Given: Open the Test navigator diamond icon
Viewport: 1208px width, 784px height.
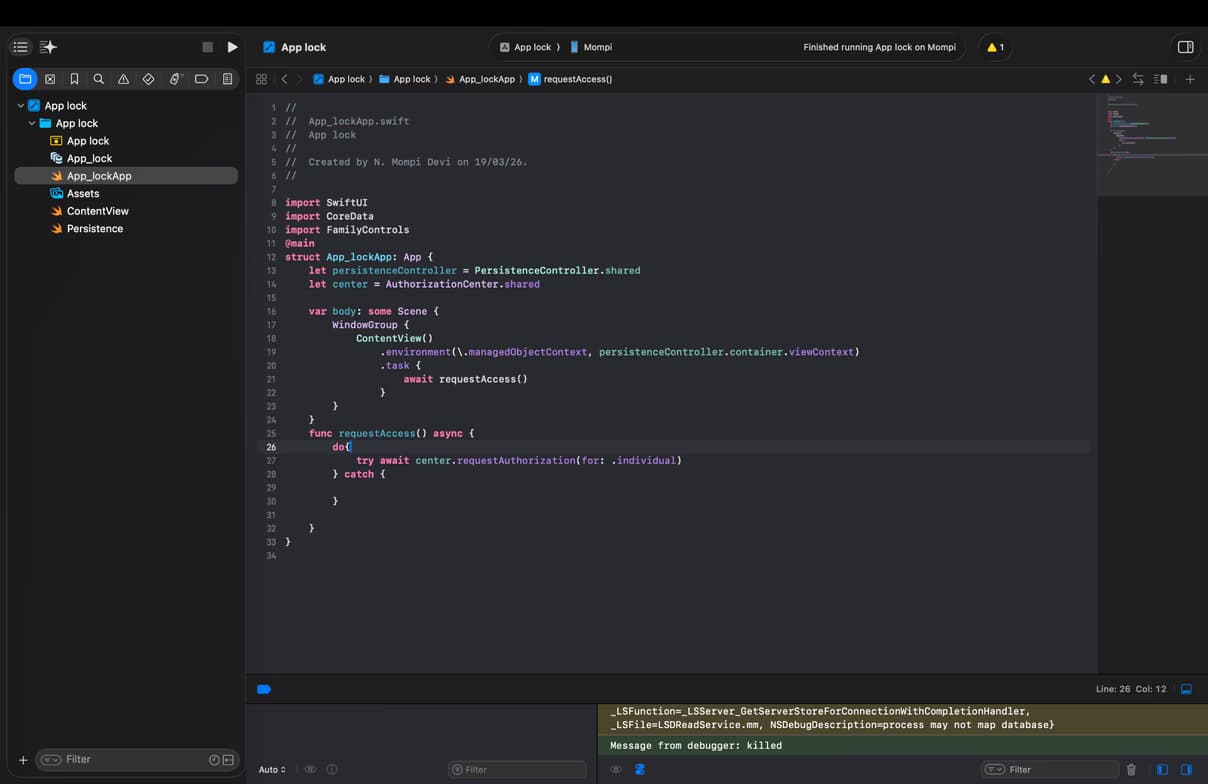Looking at the screenshot, I should tap(148, 79).
